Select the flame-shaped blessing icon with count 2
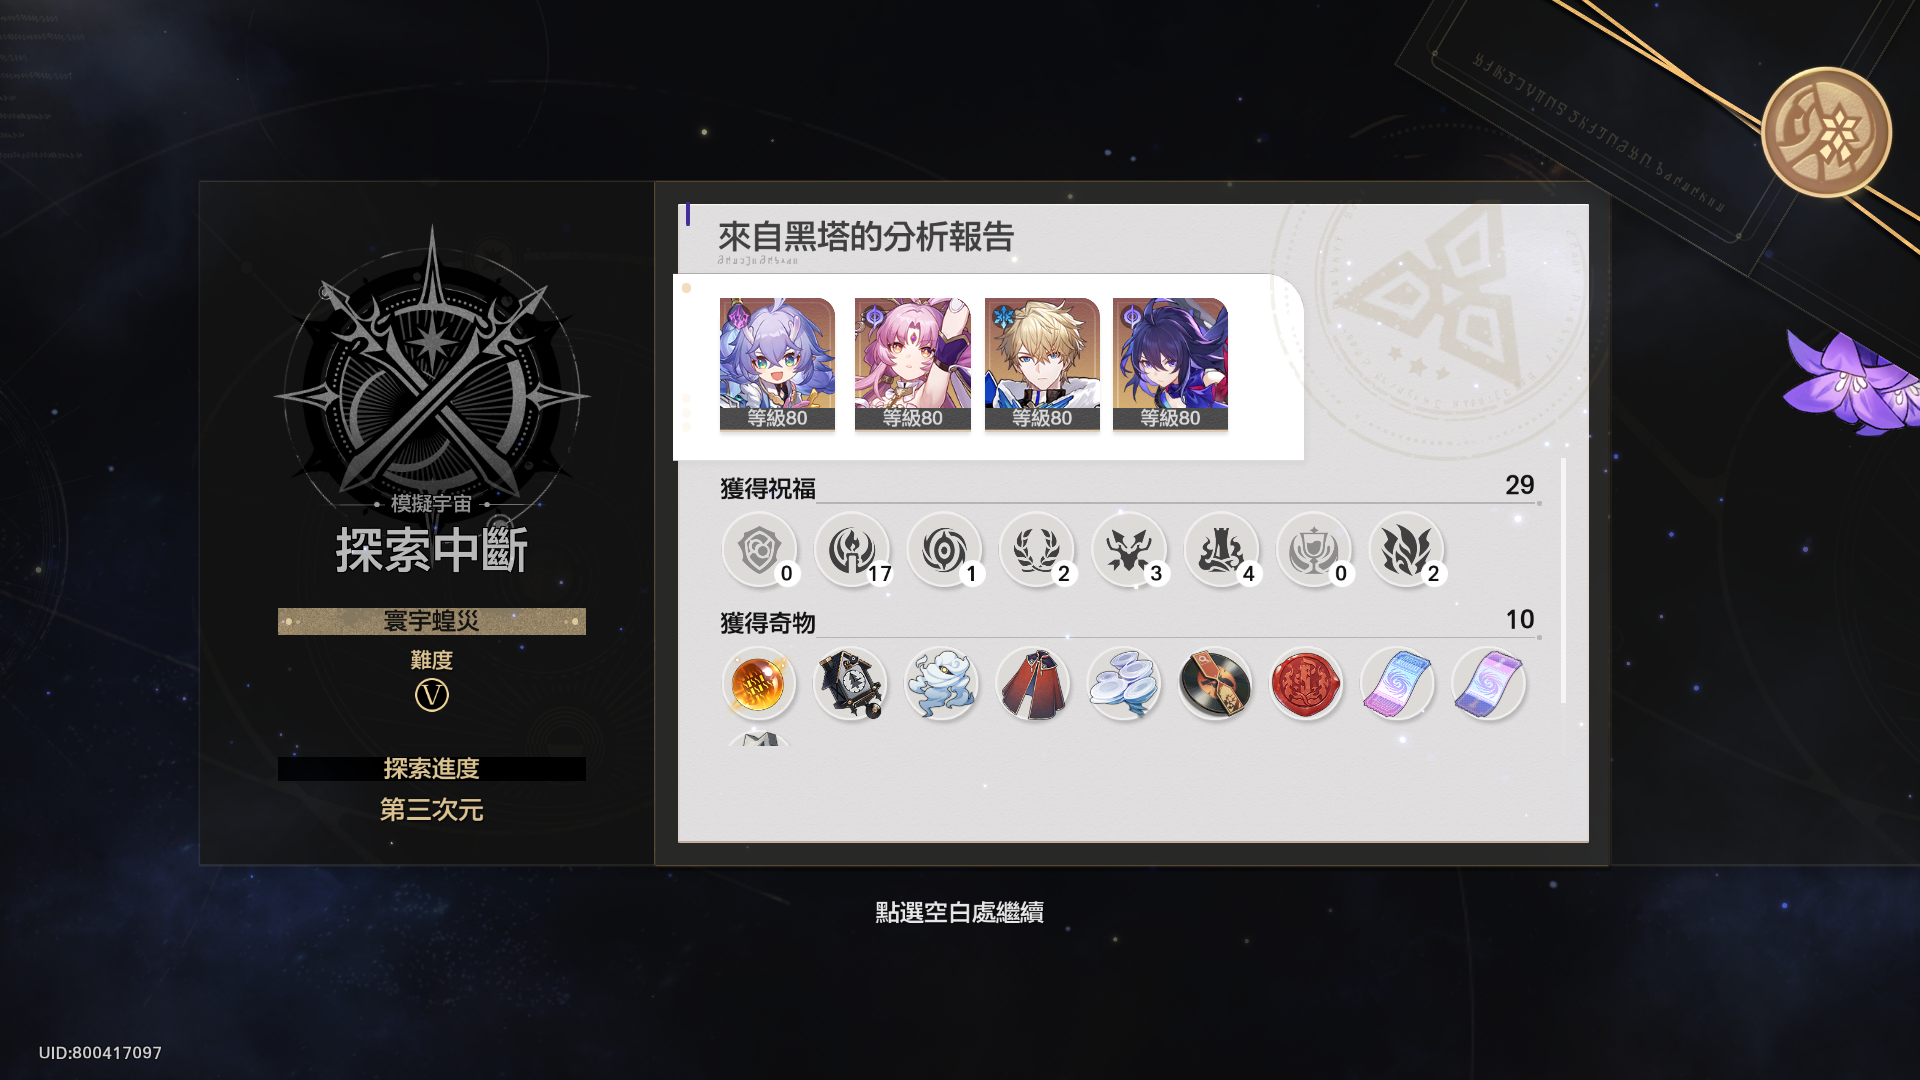This screenshot has height=1080, width=1920. pos(1406,550)
